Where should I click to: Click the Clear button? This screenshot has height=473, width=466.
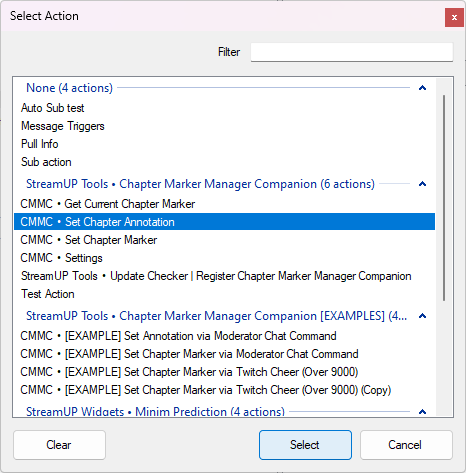[59, 445]
